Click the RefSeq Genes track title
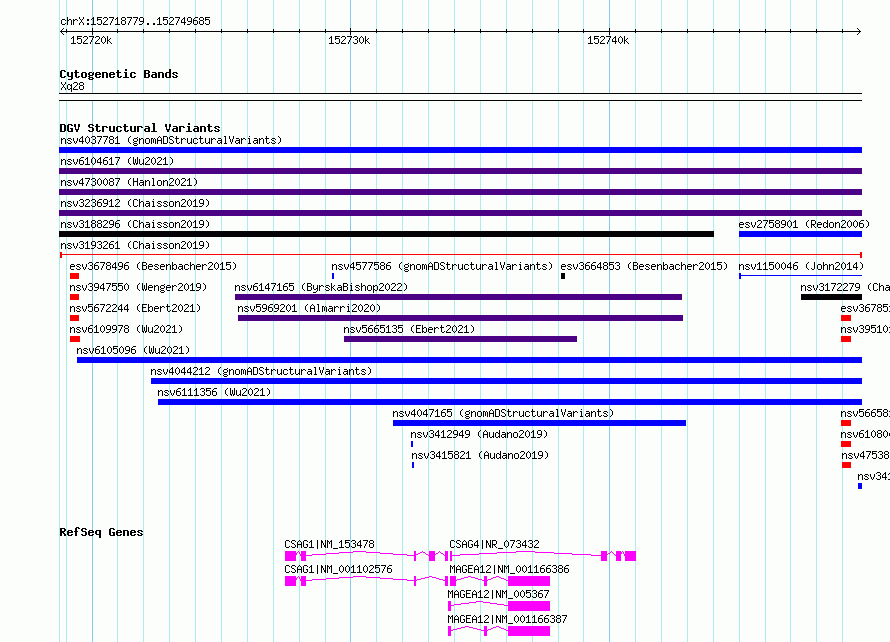This screenshot has height=642, width=890. click(101, 532)
